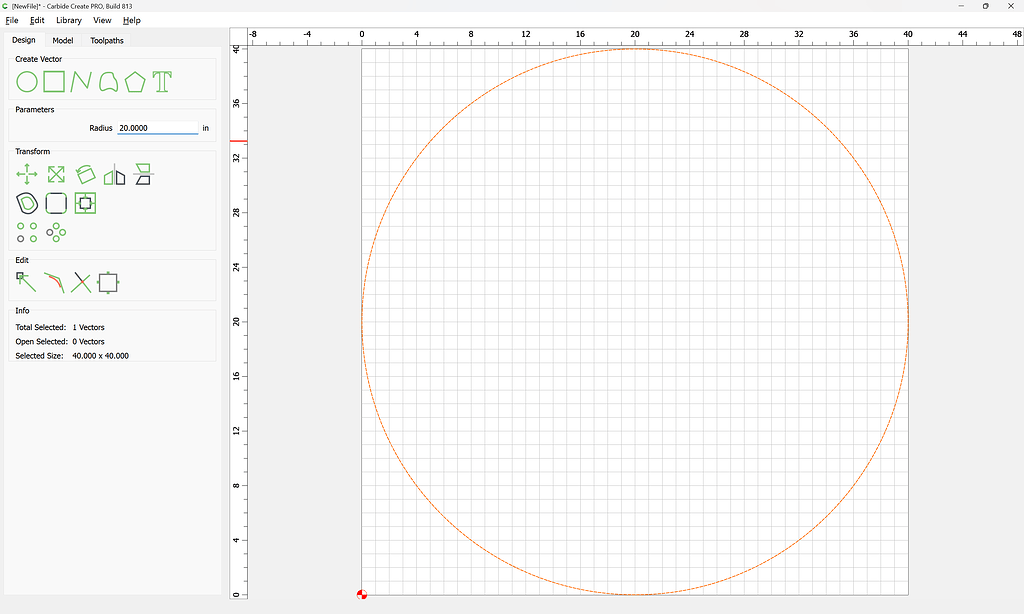Select the Rectangle create vector tool
The image size is (1024, 614).
(54, 82)
